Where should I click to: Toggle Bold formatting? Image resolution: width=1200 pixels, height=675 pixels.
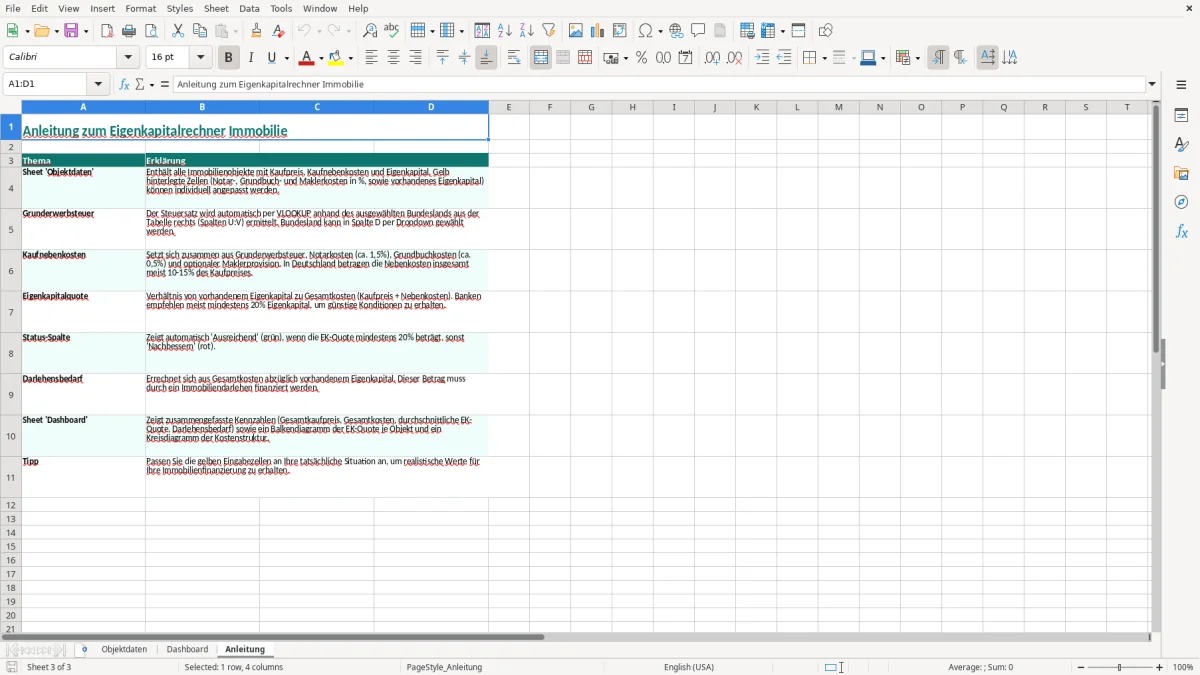(x=228, y=58)
